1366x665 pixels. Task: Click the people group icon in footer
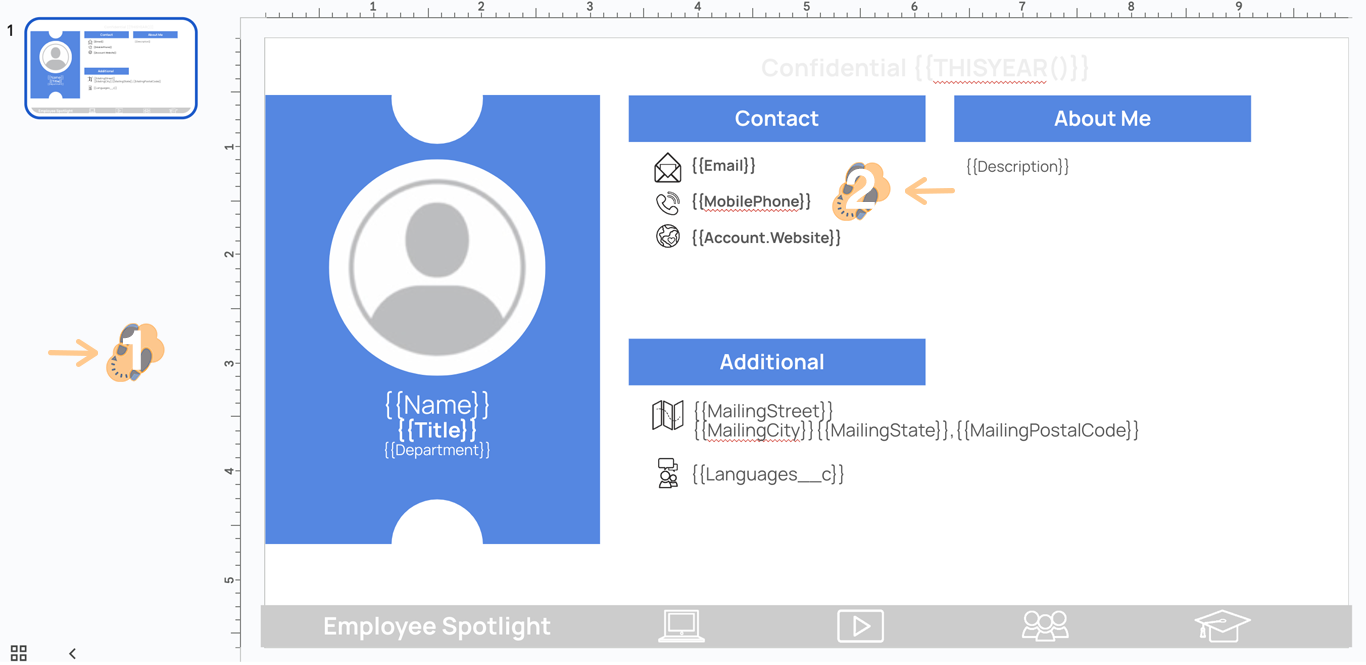(1044, 626)
